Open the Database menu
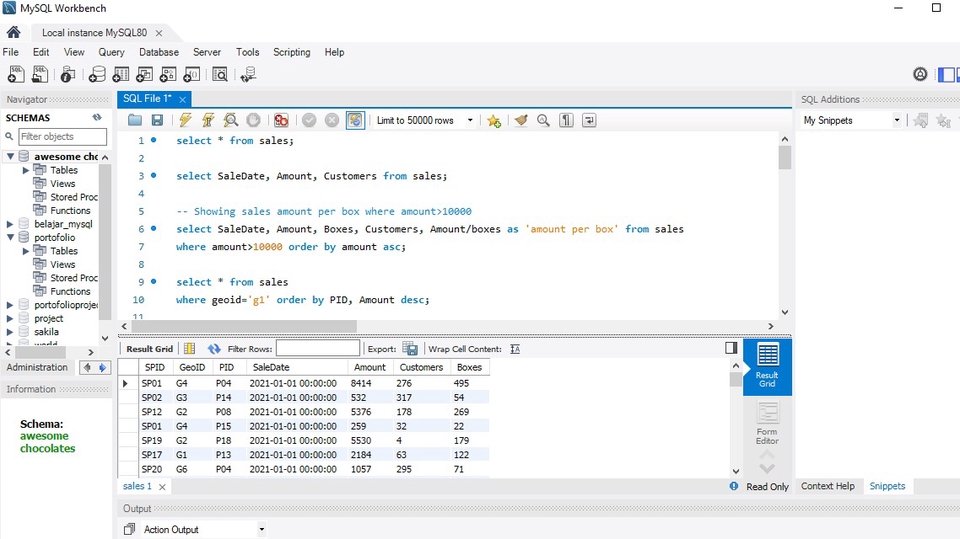 tap(159, 52)
